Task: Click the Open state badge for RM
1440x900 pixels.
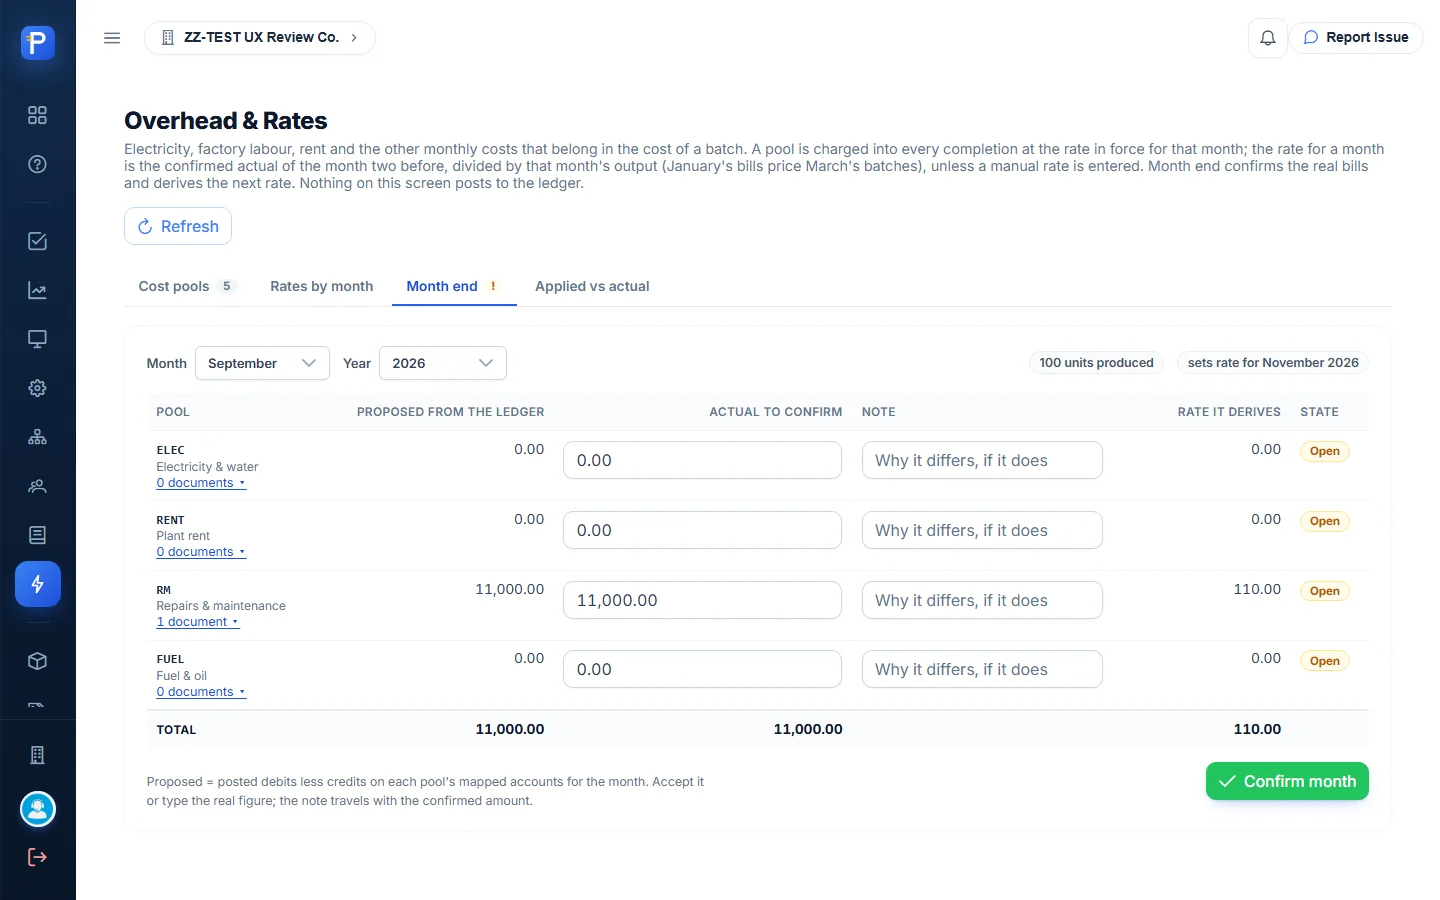Action: (x=1325, y=591)
